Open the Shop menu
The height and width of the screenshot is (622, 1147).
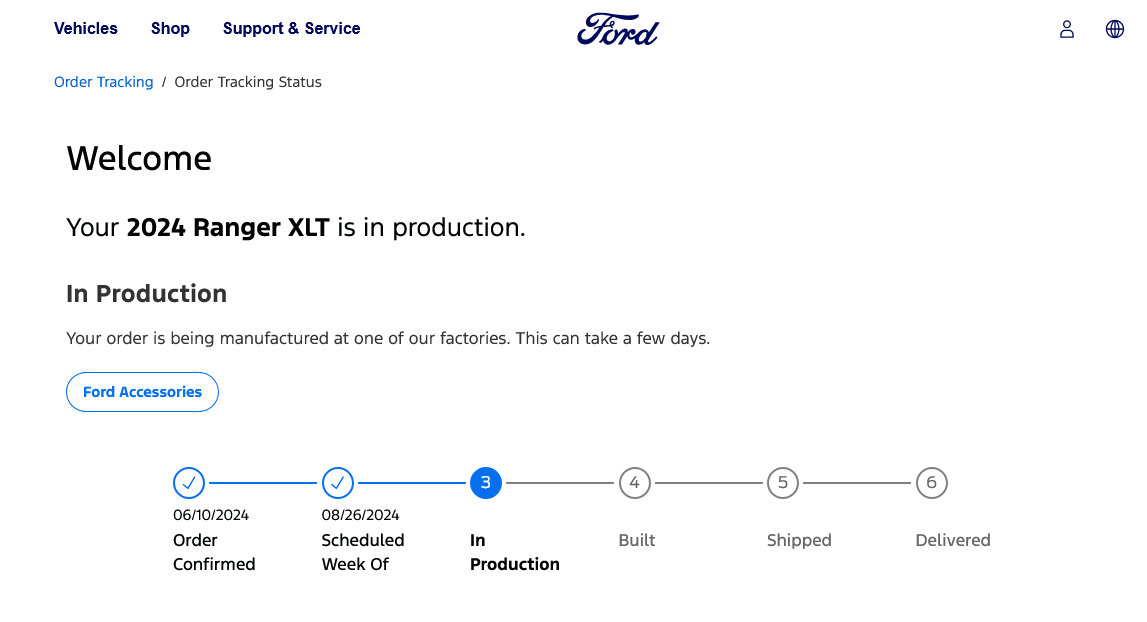(x=170, y=29)
